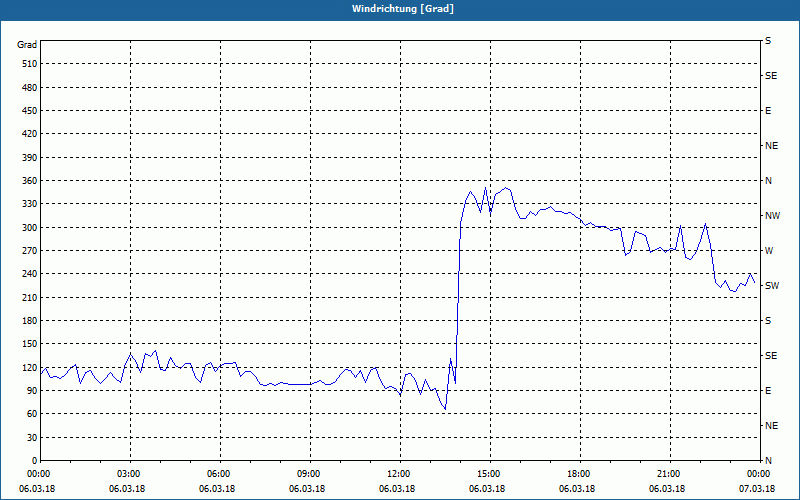Image resolution: width=800 pixels, height=500 pixels.
Task: Select the '30' y-axis tick label
Action: [32, 437]
